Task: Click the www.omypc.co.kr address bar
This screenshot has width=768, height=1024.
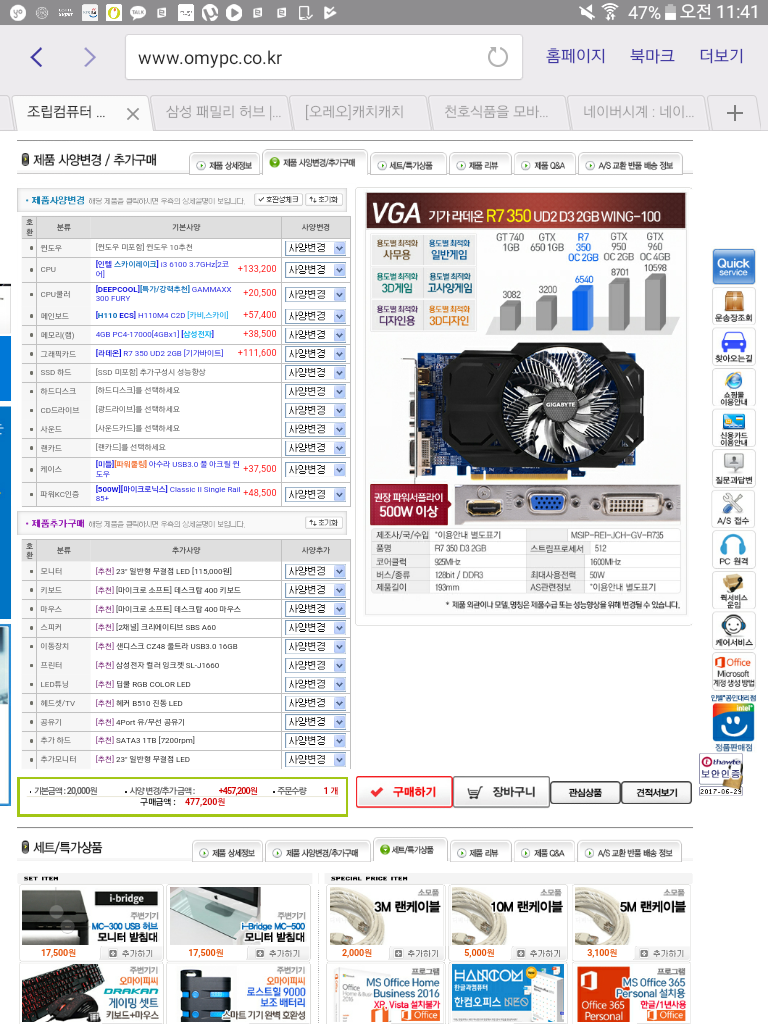Action: point(324,57)
